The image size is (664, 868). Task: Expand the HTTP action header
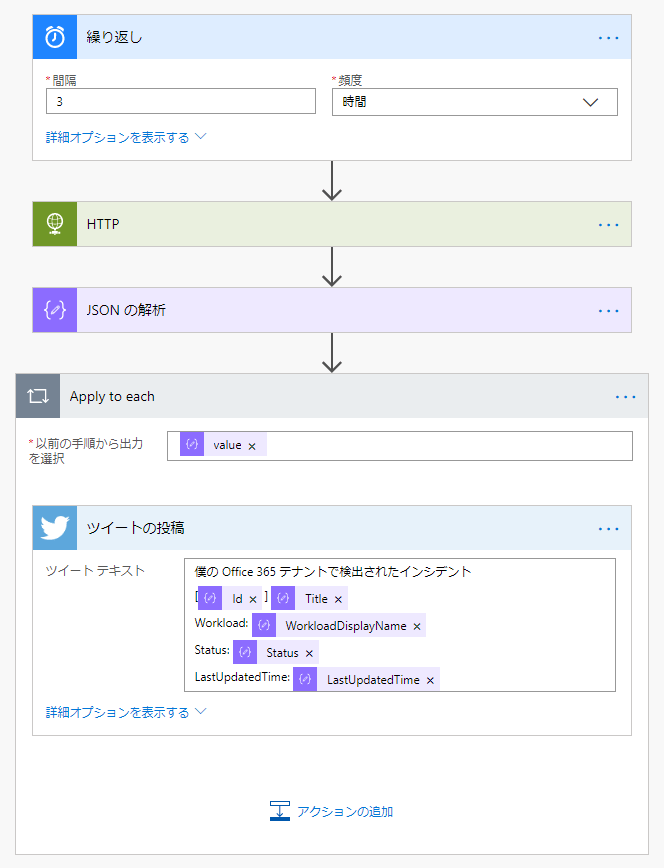coord(332,224)
